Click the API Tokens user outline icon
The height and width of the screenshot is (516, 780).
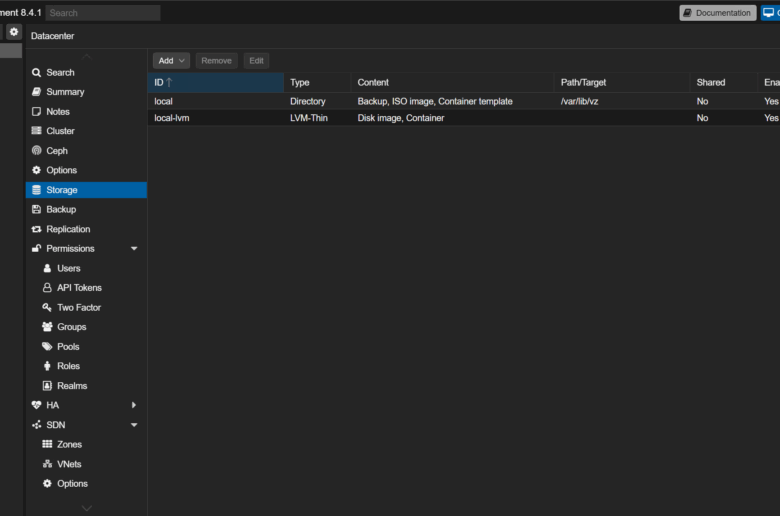[47, 288]
